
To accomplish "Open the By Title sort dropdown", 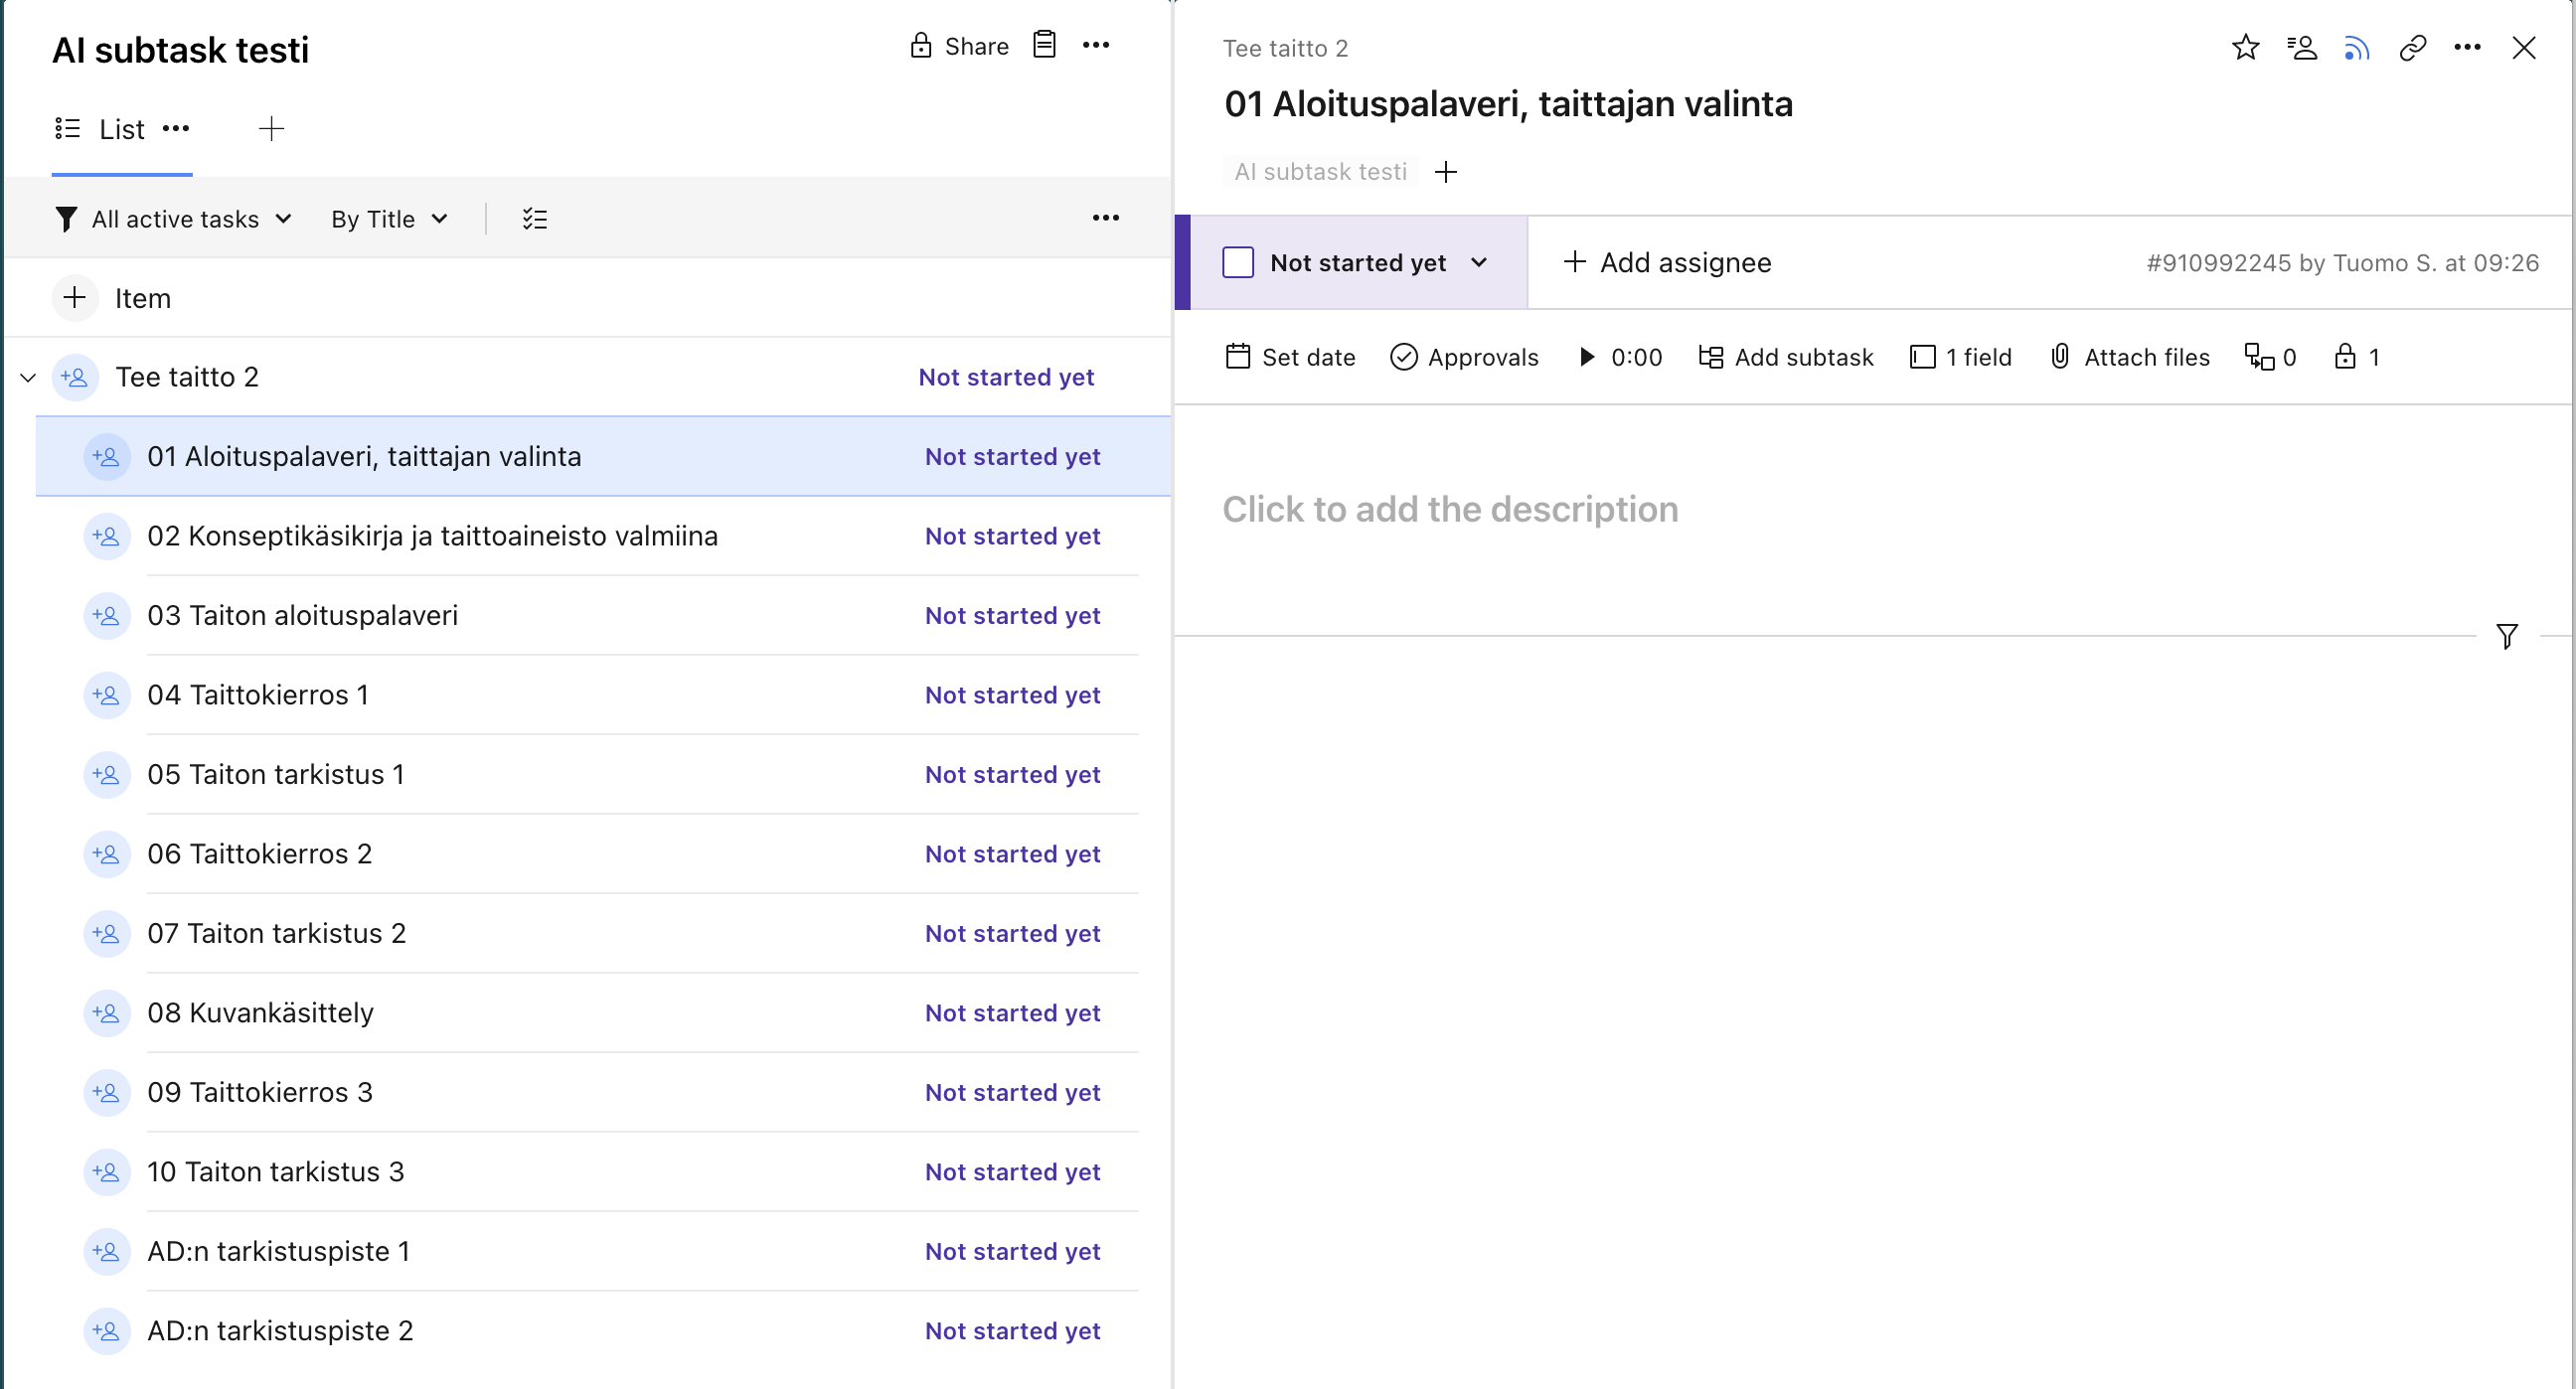I will 389,219.
